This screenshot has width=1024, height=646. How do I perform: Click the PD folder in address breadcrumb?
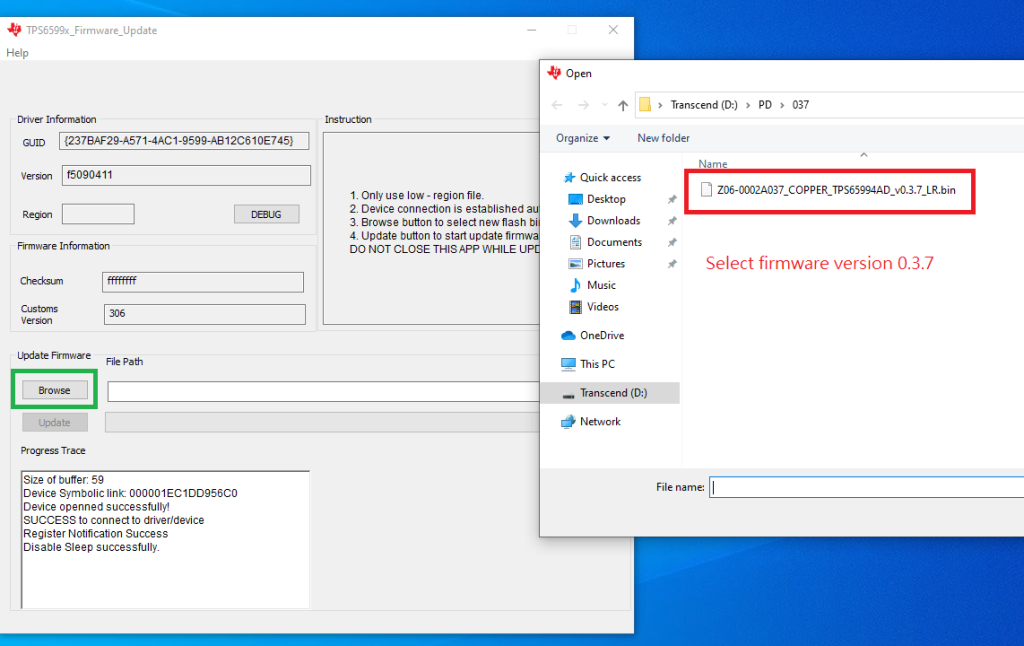coord(765,105)
